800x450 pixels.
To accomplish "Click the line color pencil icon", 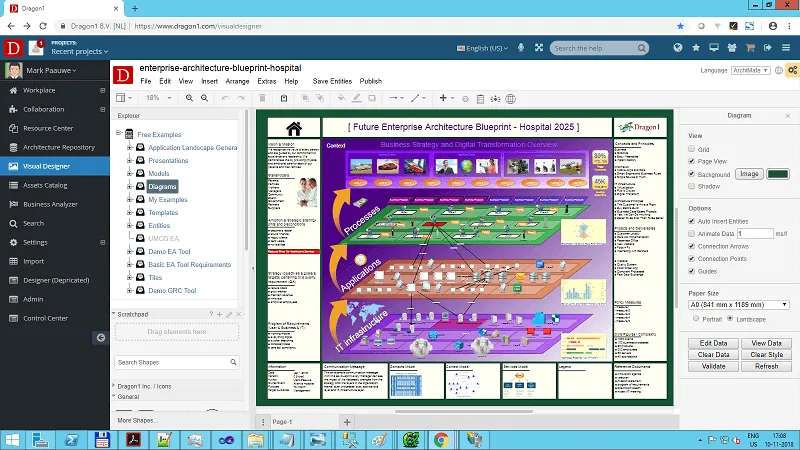I will click(x=357, y=98).
